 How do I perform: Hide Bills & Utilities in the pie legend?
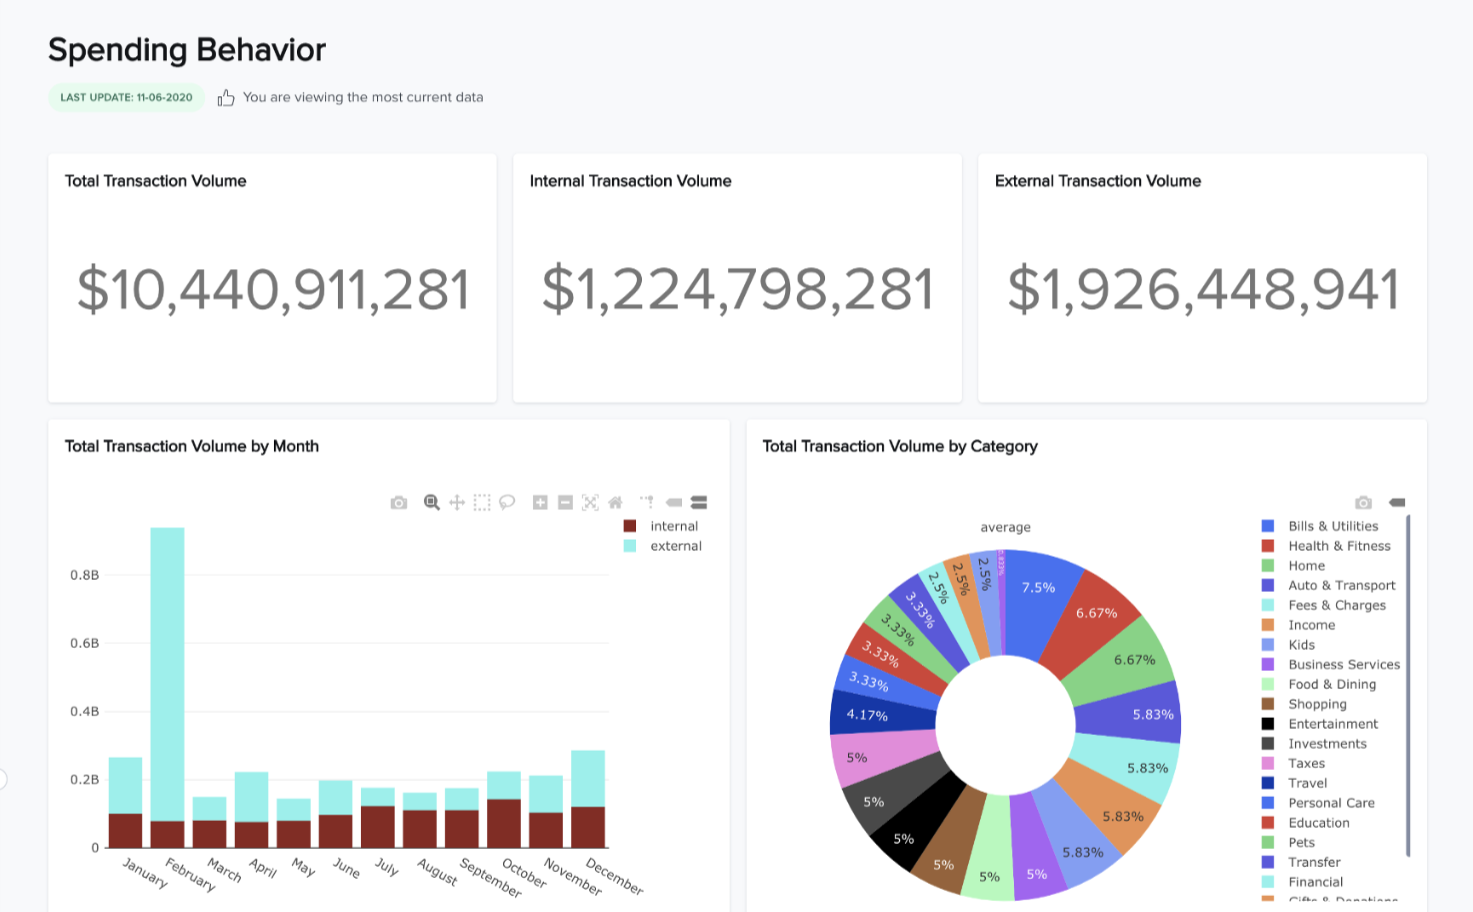coord(1333,525)
